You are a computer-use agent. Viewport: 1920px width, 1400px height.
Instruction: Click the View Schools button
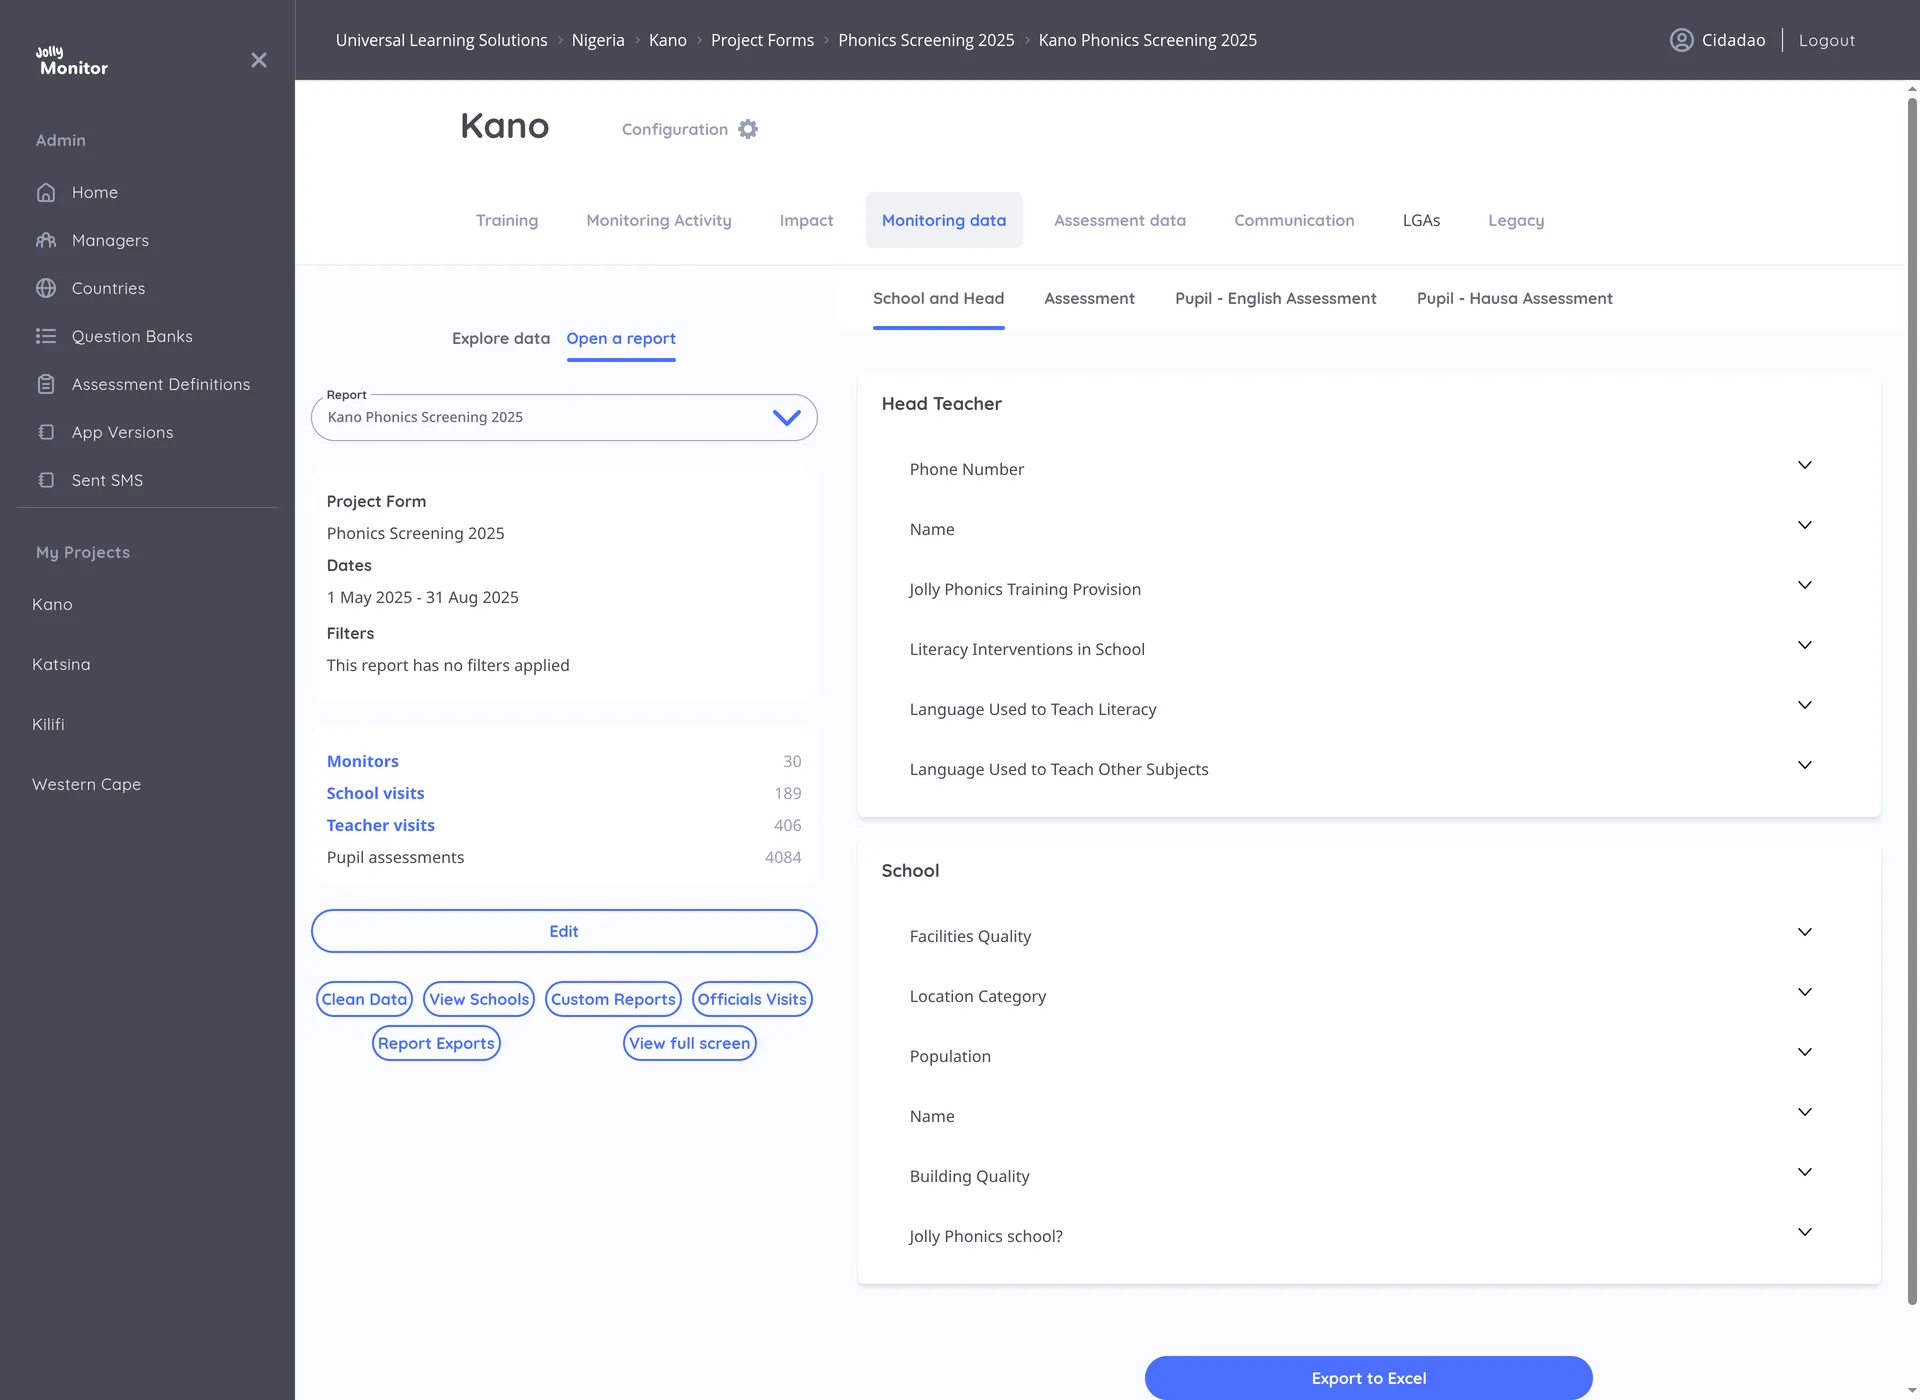click(x=479, y=999)
